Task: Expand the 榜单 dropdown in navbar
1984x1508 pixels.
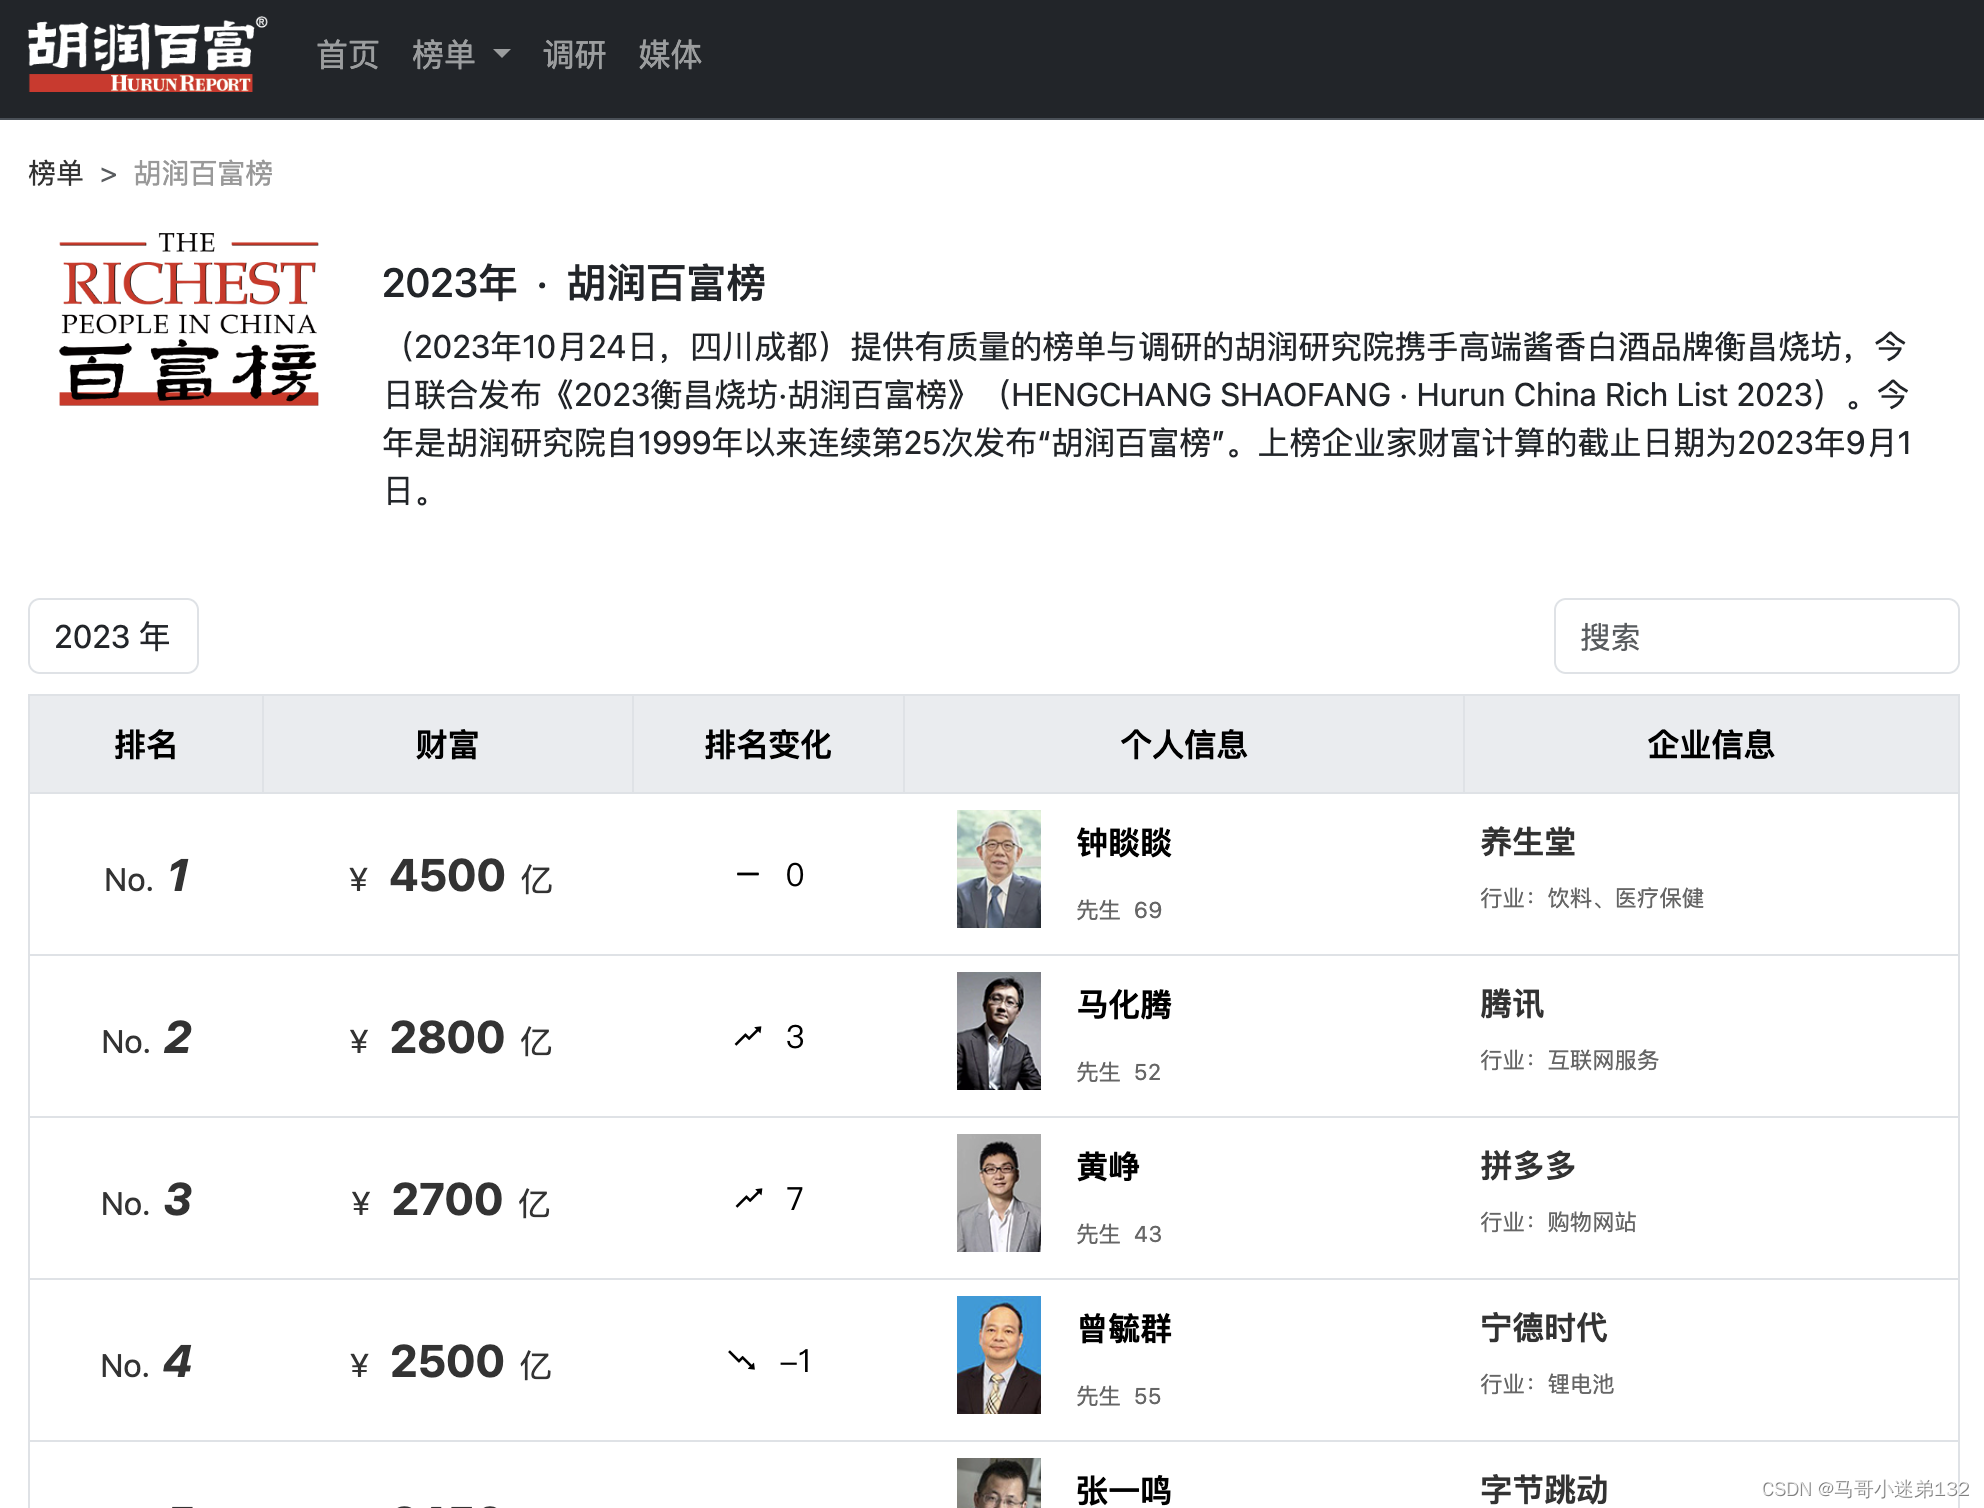Action: tap(461, 55)
